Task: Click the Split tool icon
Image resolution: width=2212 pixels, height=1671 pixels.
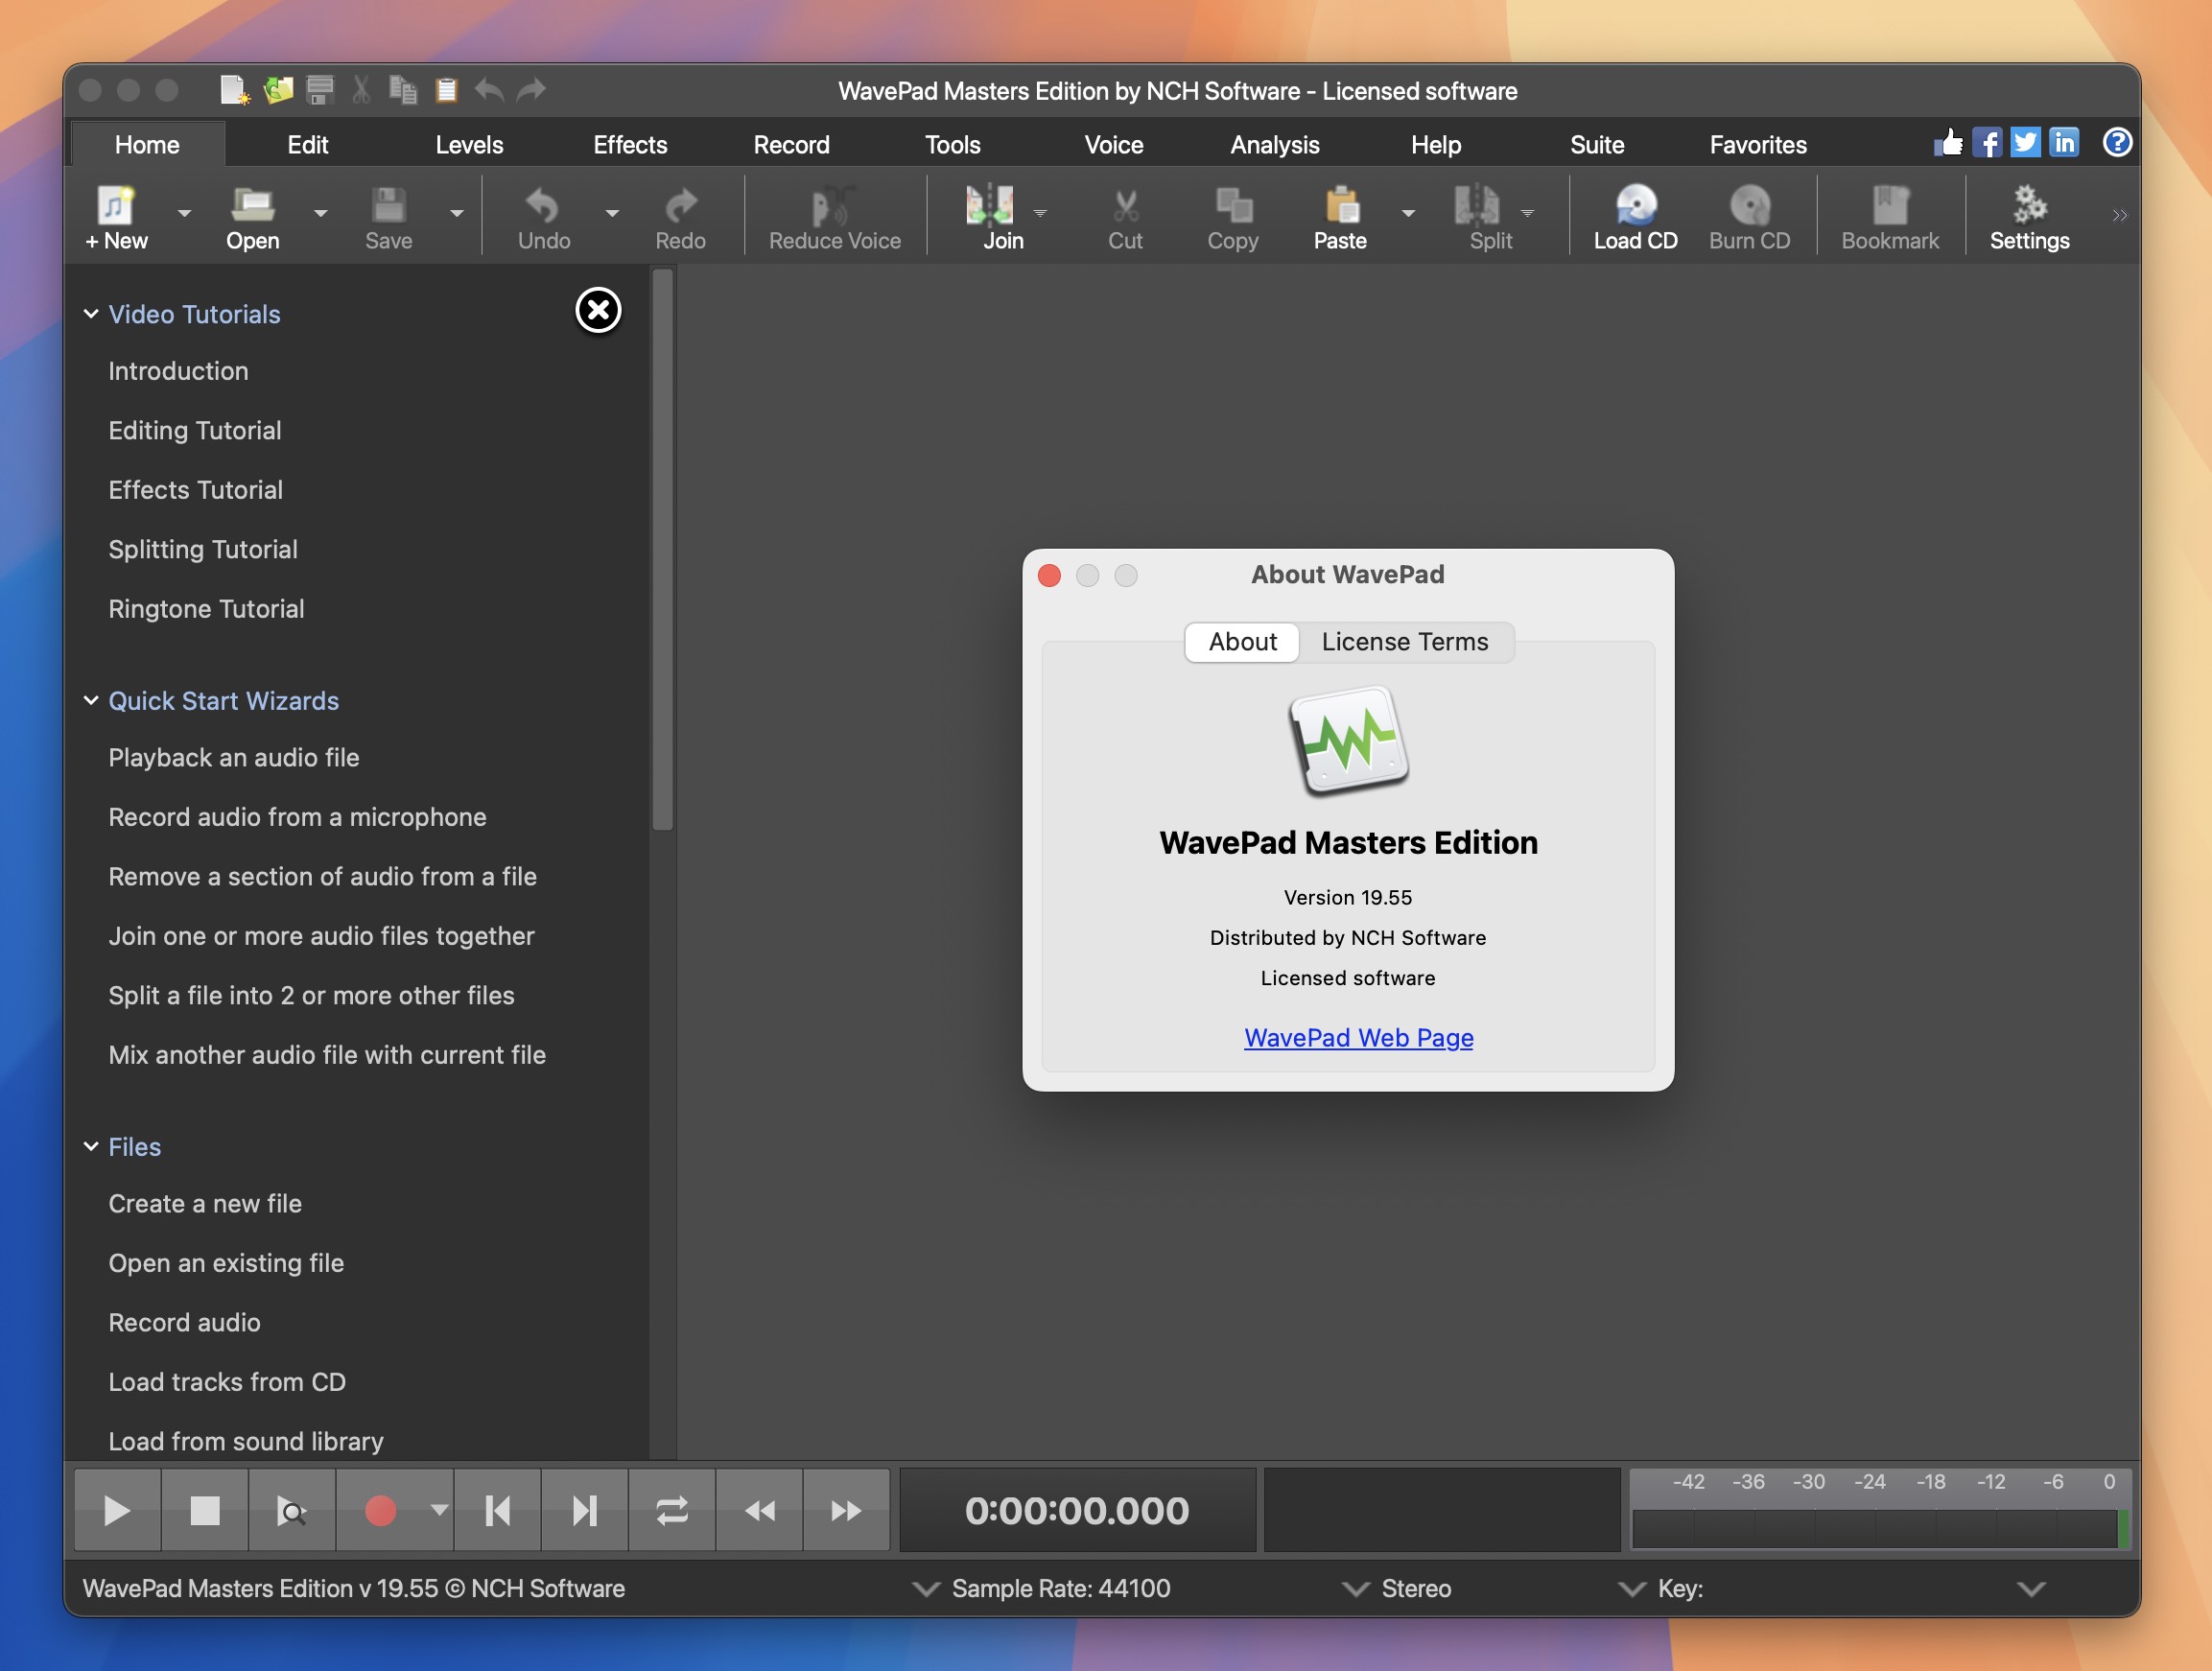Action: point(1476,205)
